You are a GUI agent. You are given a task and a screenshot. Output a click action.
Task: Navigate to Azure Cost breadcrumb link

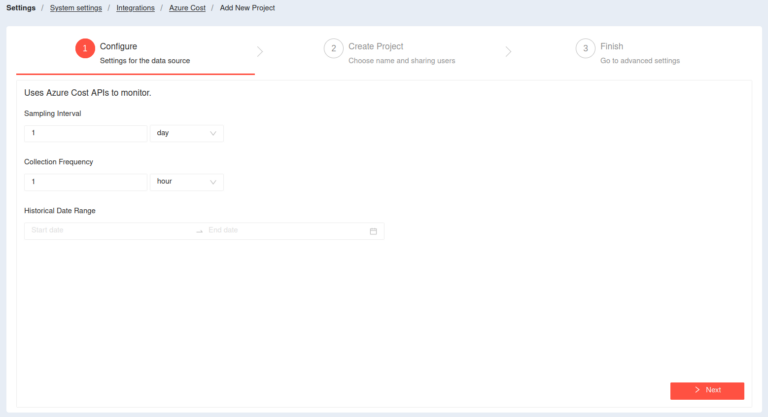(x=186, y=8)
